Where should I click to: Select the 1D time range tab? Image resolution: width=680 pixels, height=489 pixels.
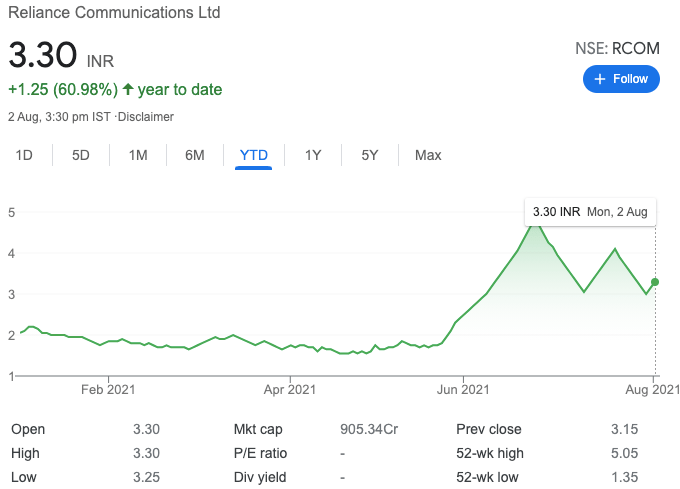point(24,155)
